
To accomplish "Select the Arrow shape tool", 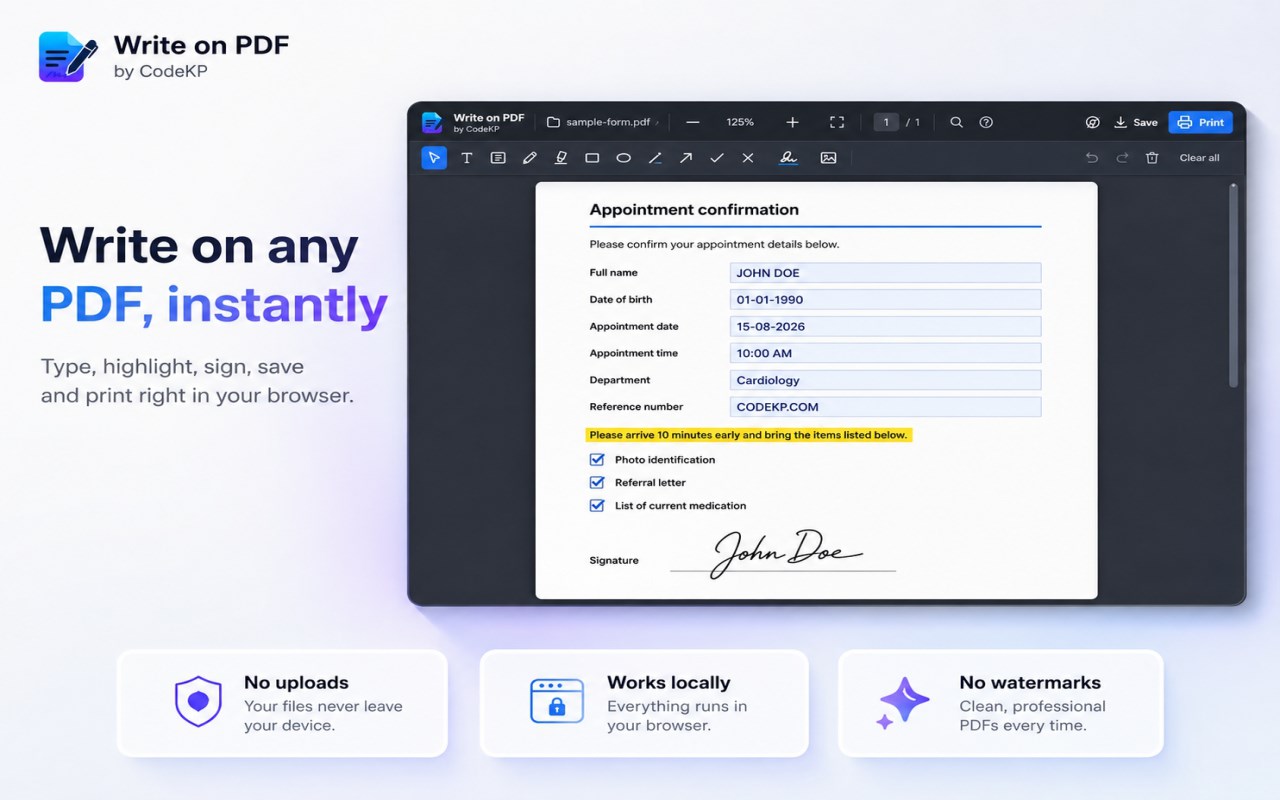I will pos(686,158).
